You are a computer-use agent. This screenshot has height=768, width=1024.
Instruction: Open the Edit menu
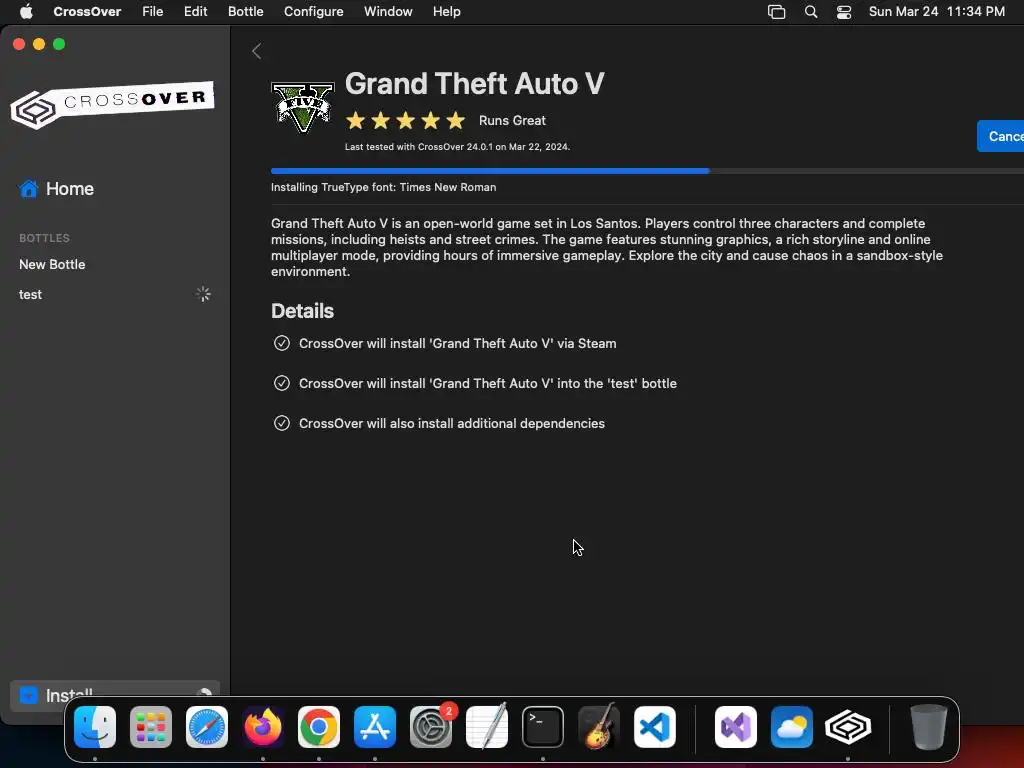click(x=195, y=11)
